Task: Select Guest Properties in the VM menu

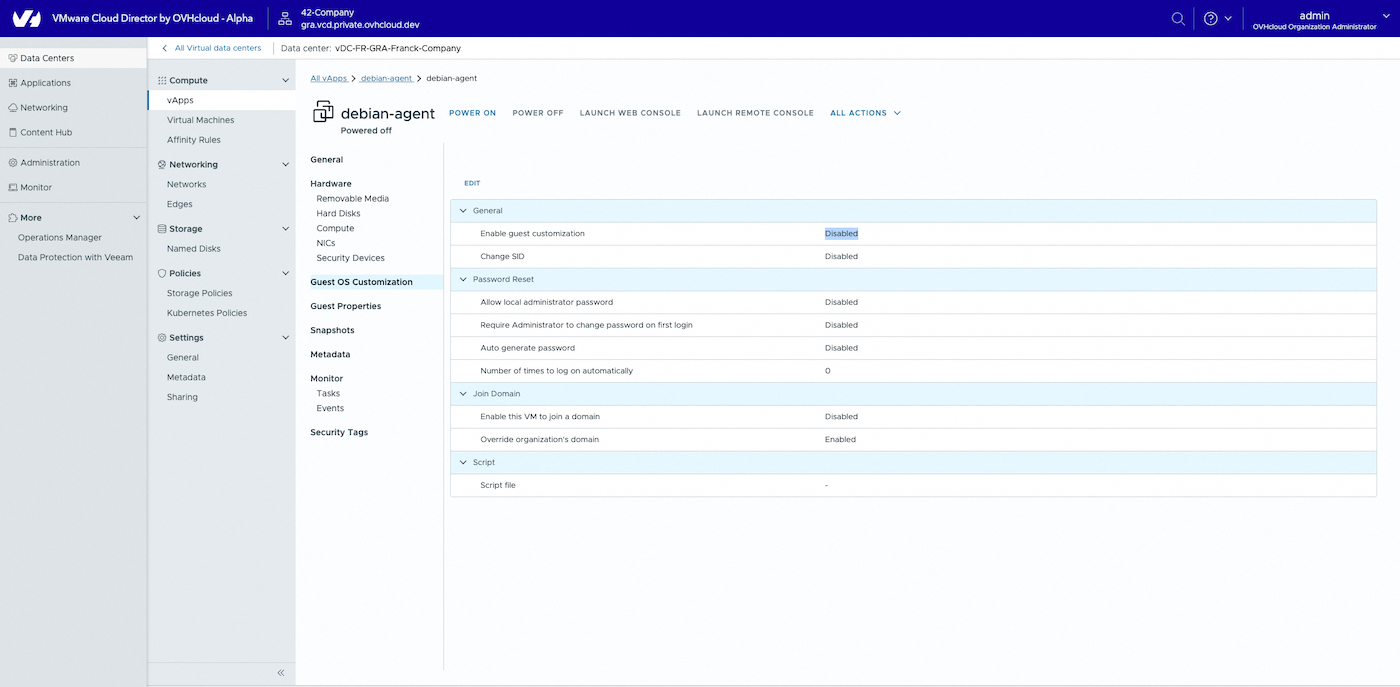Action: [345, 306]
